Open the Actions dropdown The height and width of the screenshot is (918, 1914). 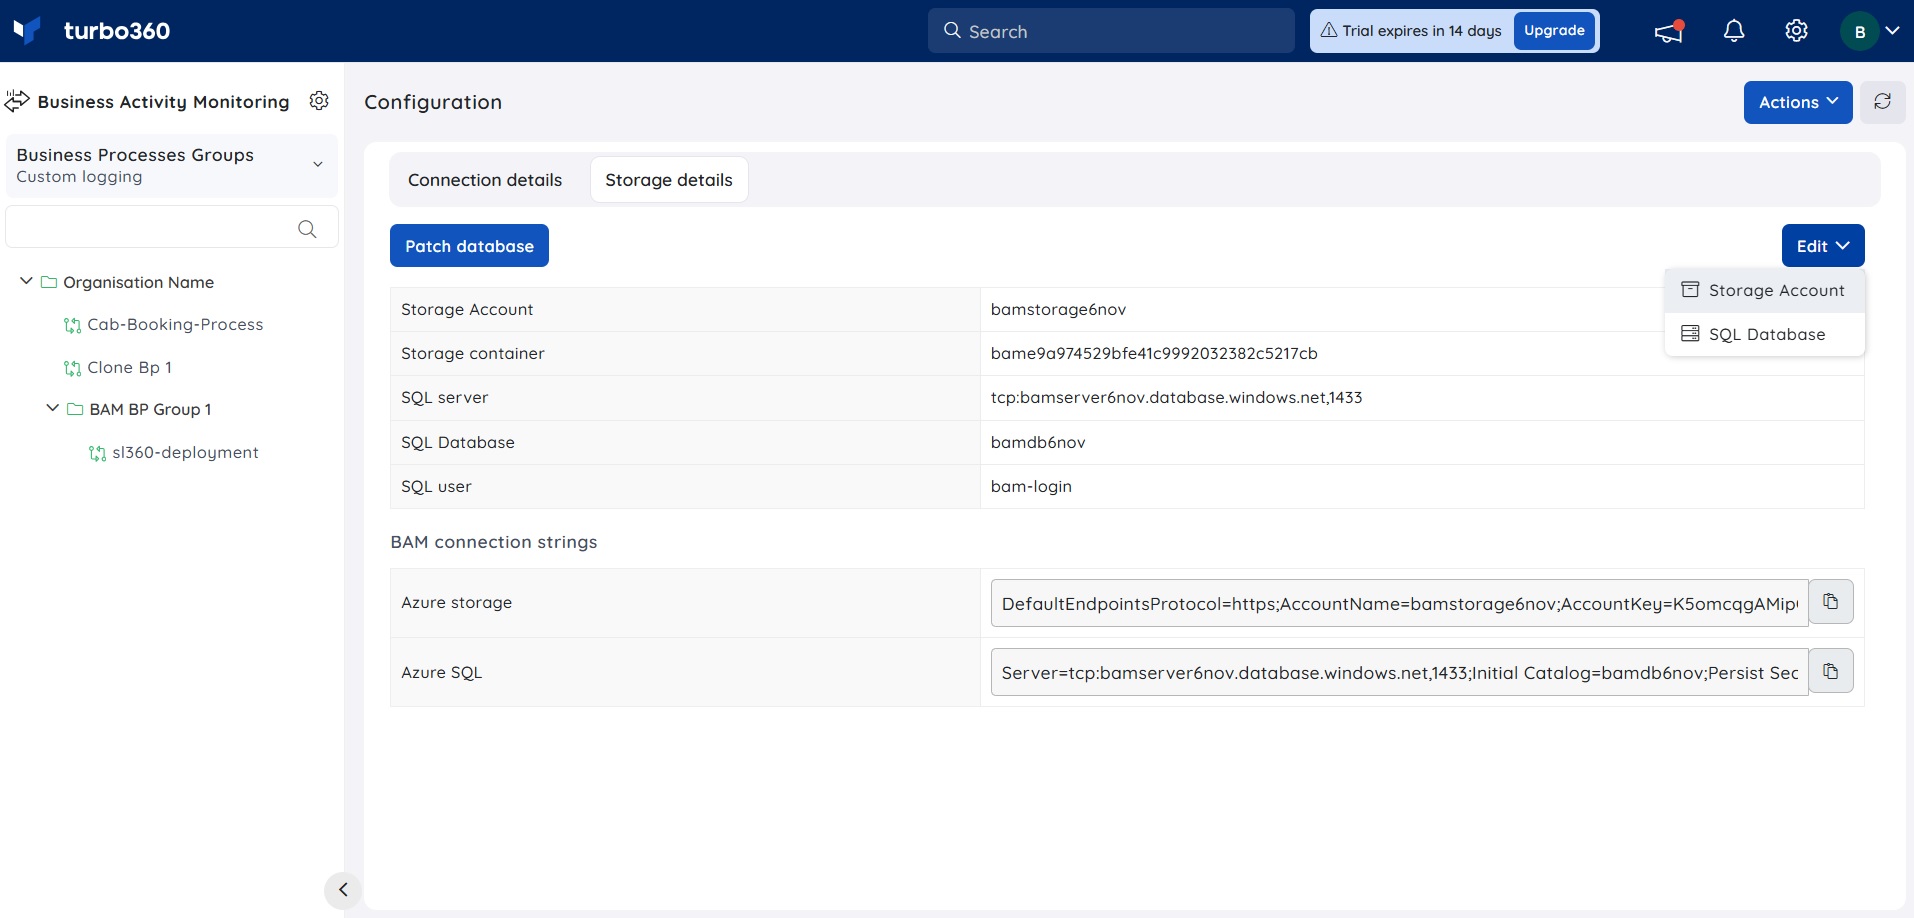1798,102
